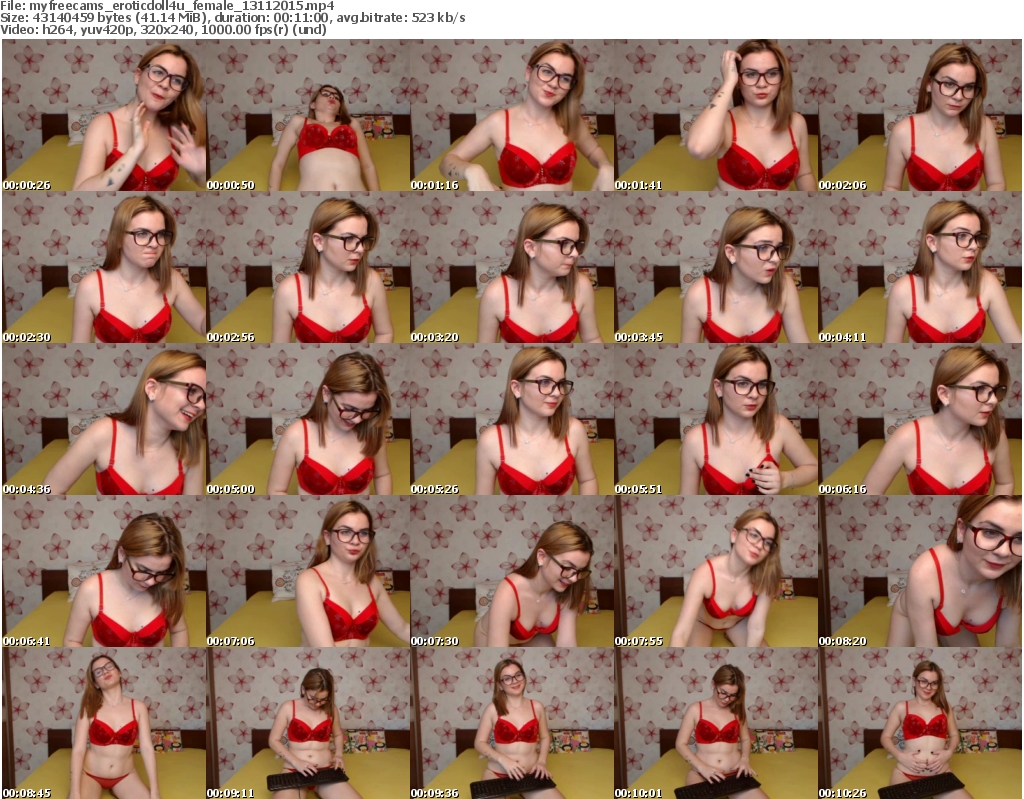Image resolution: width=1024 pixels, height=799 pixels.
Task: Pick the thumbnail stamped 00:08:45
Action: [104, 723]
